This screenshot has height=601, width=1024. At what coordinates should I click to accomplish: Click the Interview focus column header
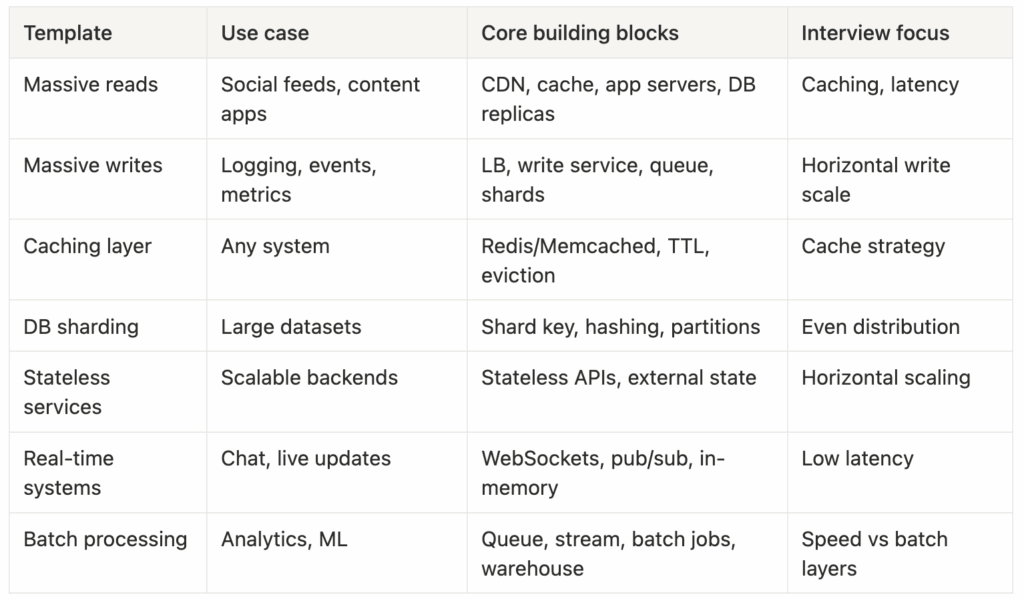(875, 33)
